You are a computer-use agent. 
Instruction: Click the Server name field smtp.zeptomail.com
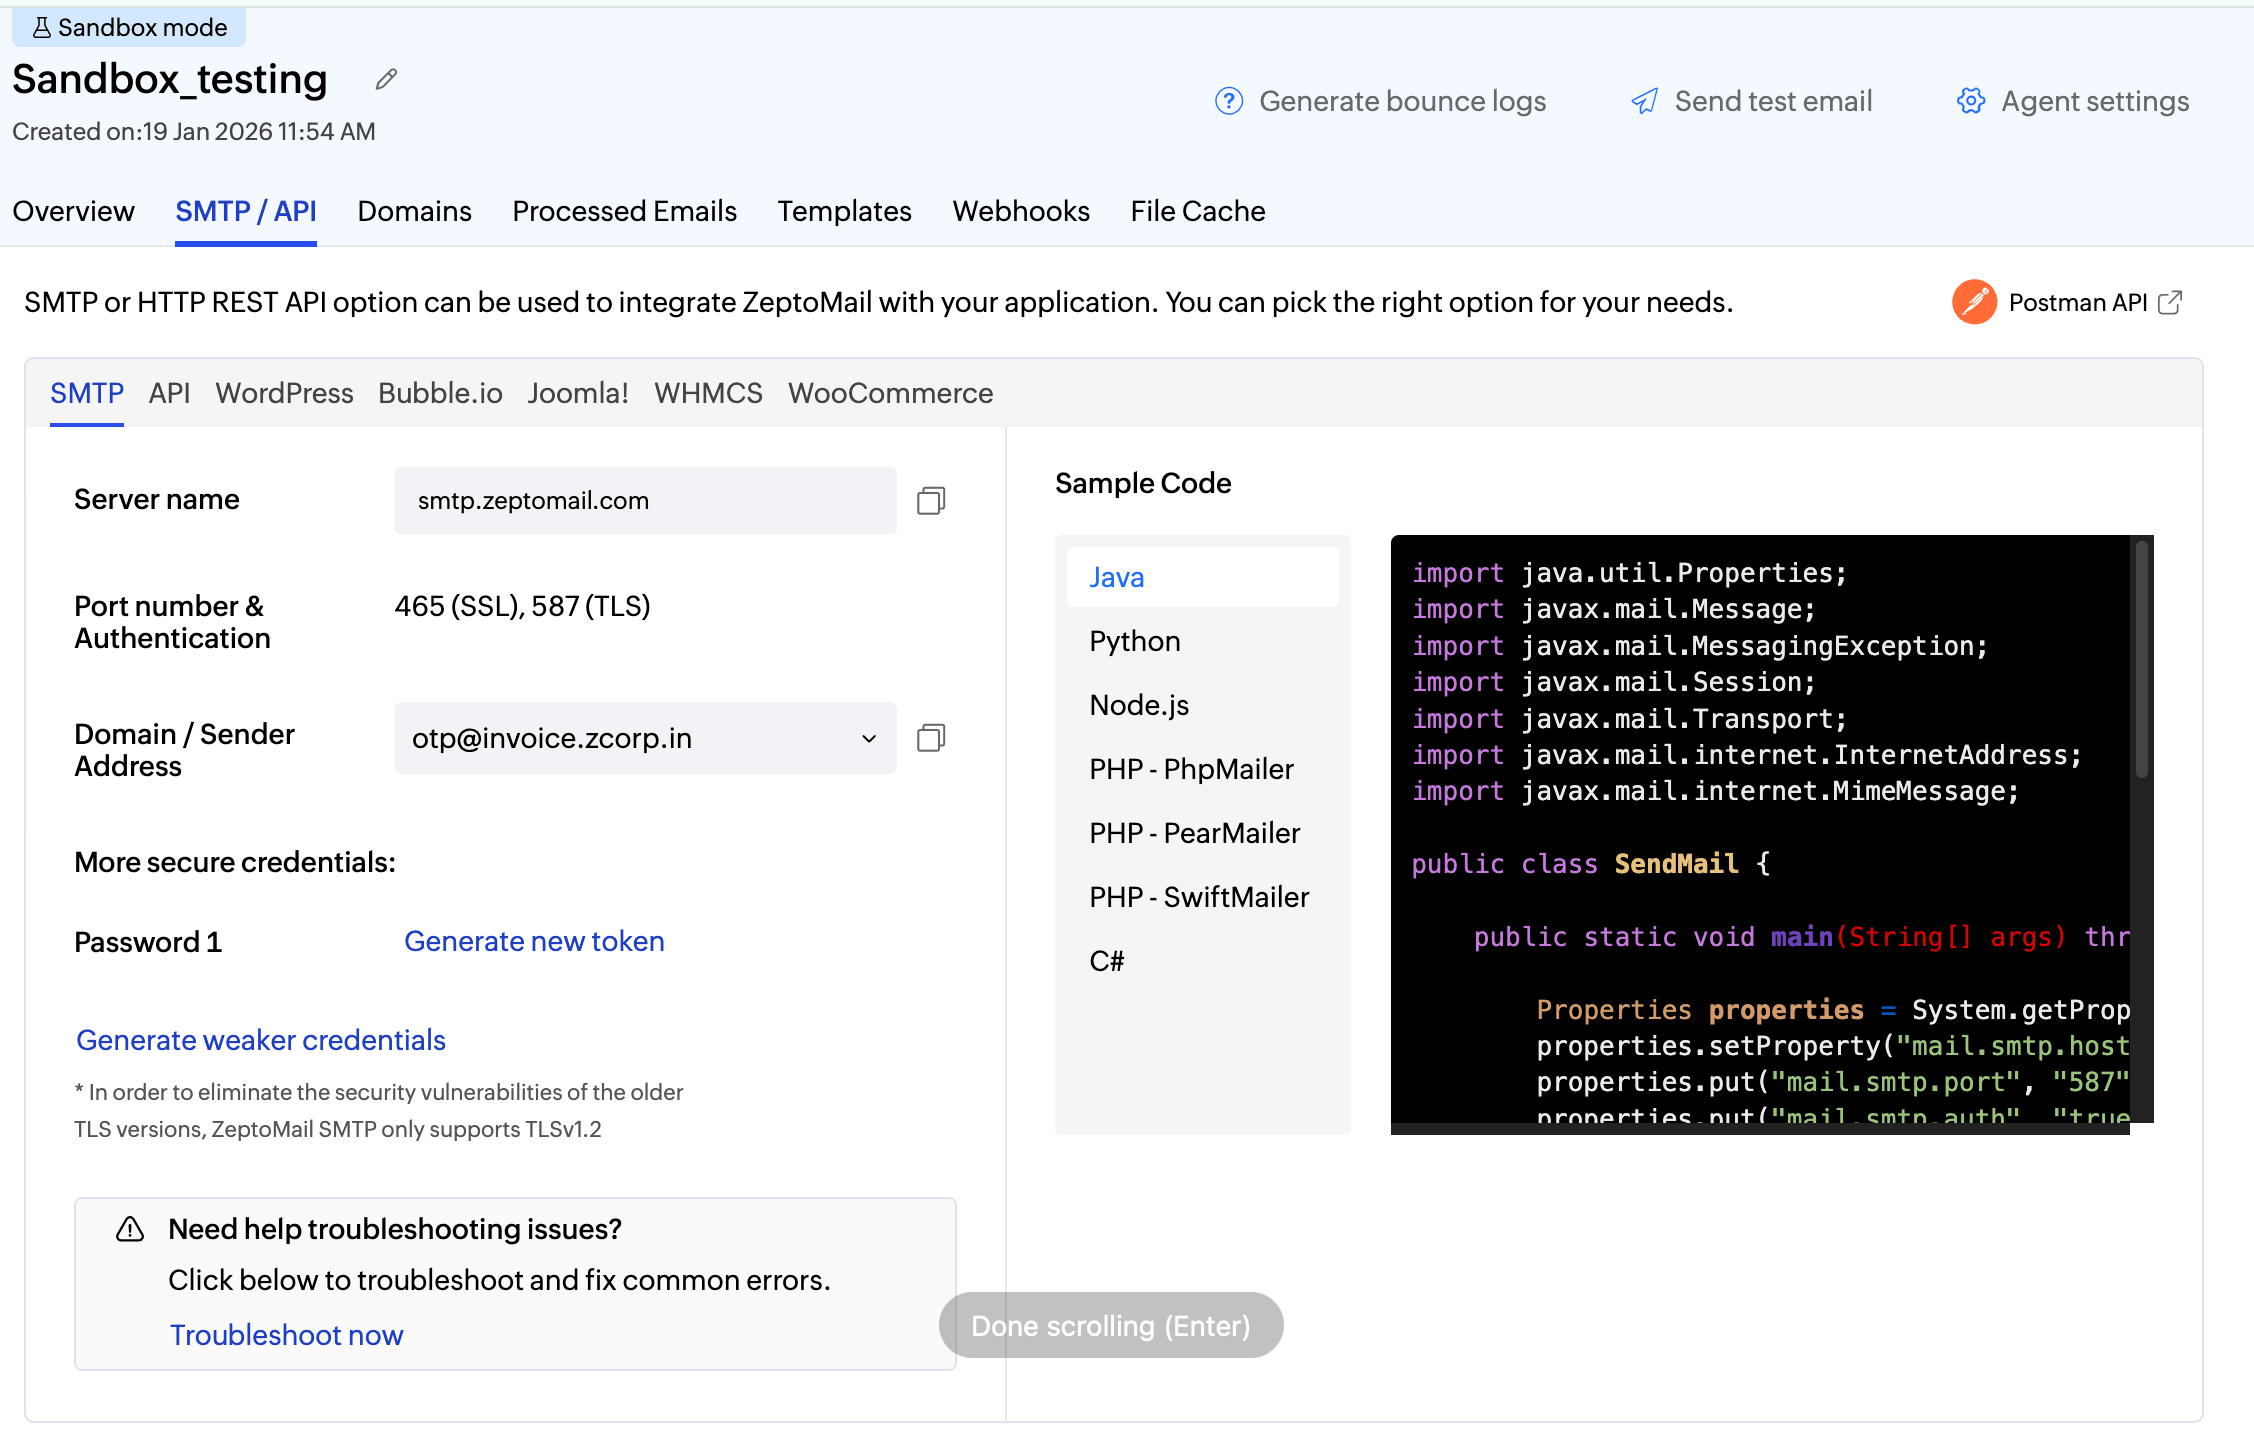[x=645, y=500]
